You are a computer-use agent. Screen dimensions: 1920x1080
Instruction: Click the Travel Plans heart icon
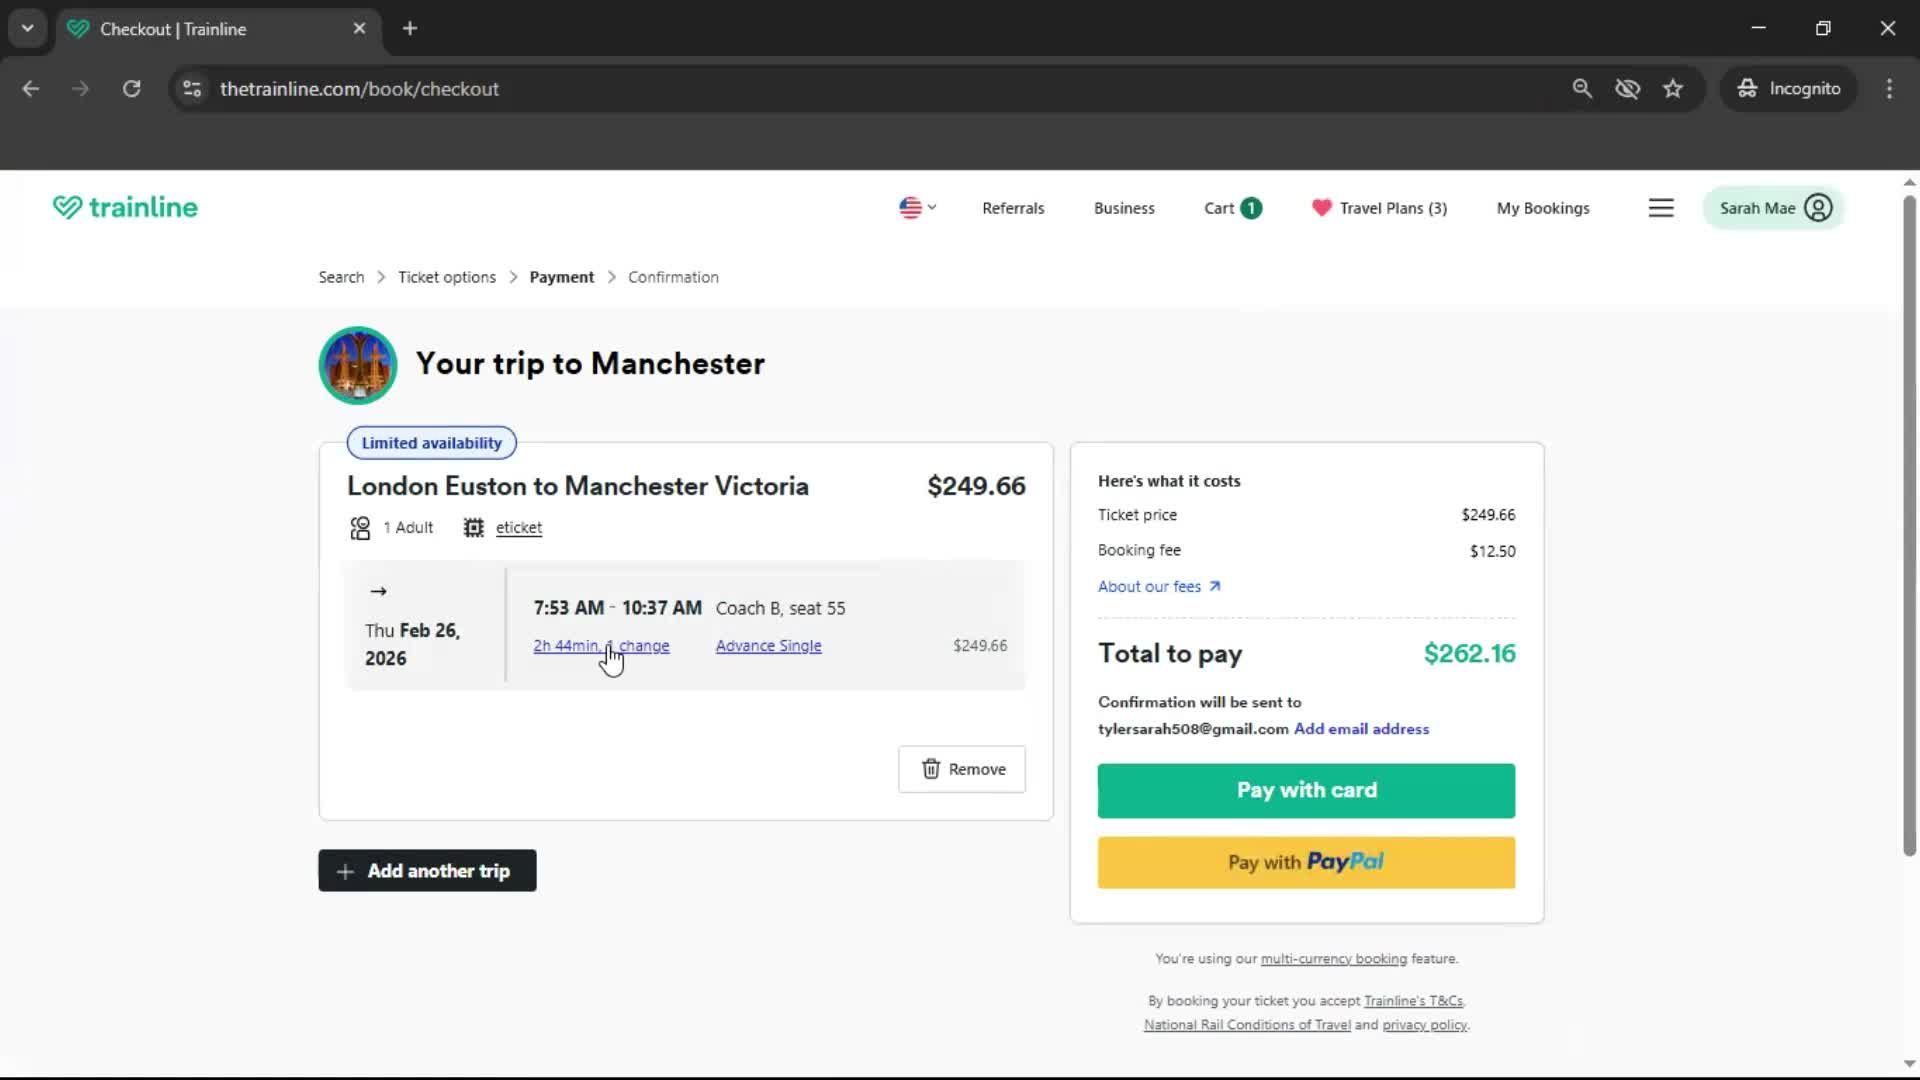tap(1321, 208)
